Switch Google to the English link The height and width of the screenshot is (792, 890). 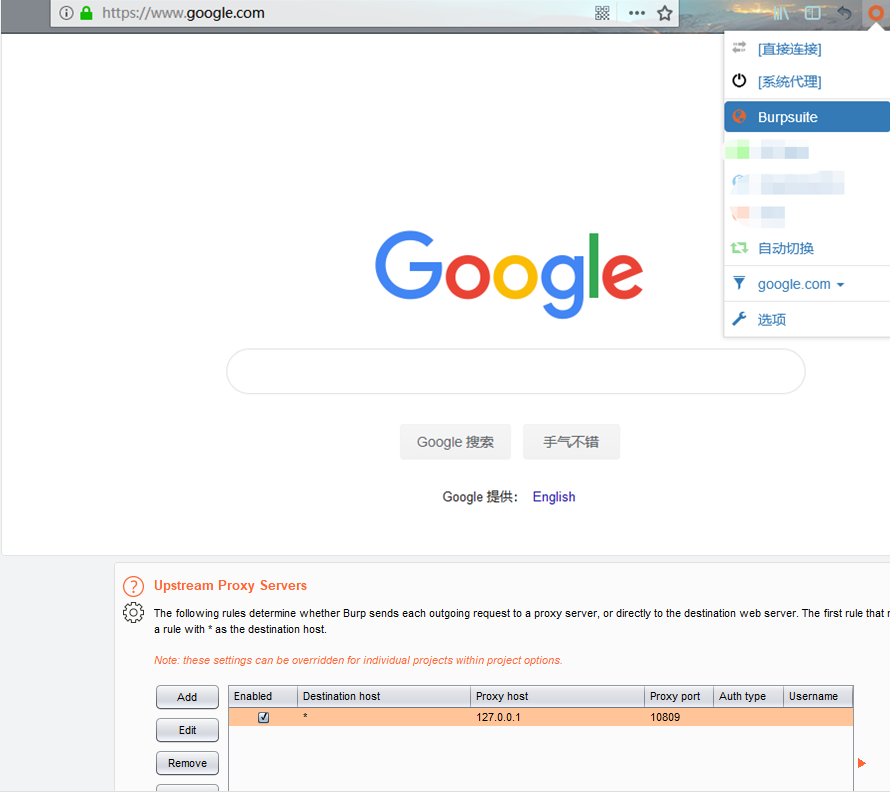tap(554, 497)
